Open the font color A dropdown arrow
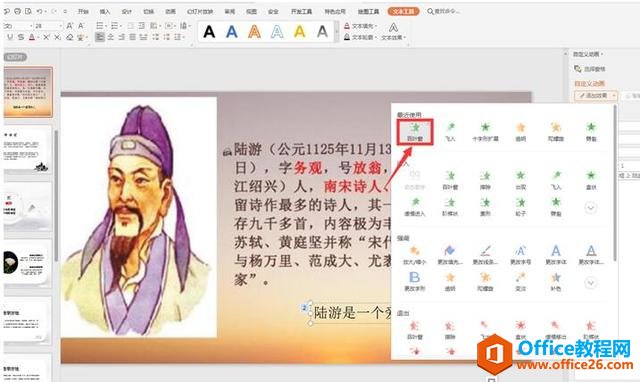The image size is (640, 382). (x=38, y=37)
